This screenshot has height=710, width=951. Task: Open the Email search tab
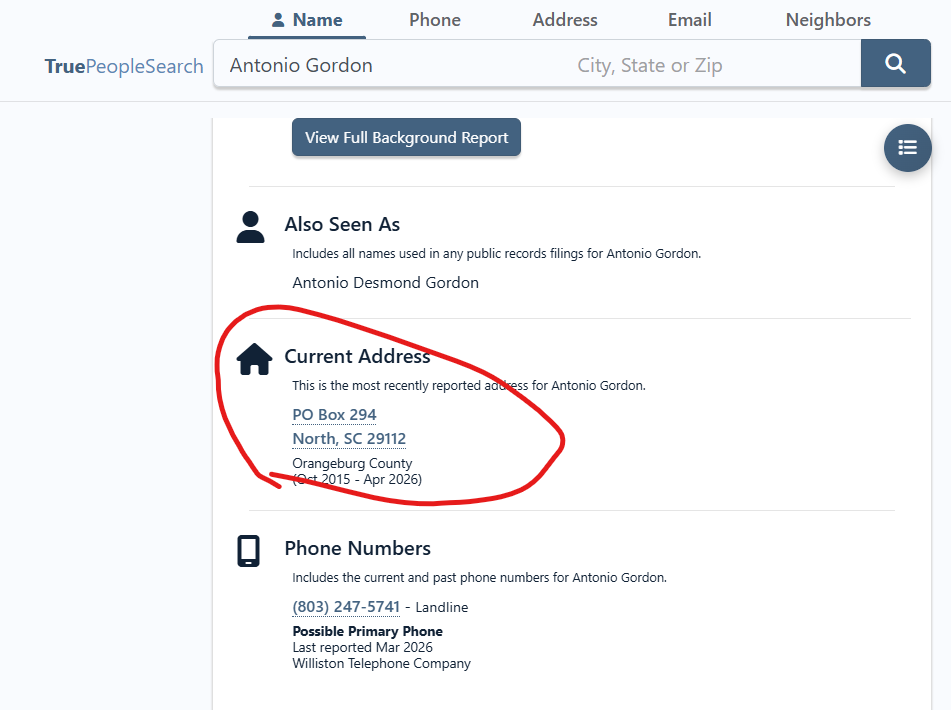pos(690,20)
